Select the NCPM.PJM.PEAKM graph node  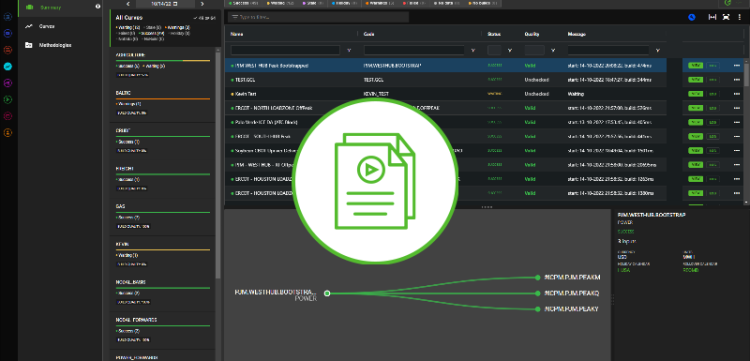point(538,277)
